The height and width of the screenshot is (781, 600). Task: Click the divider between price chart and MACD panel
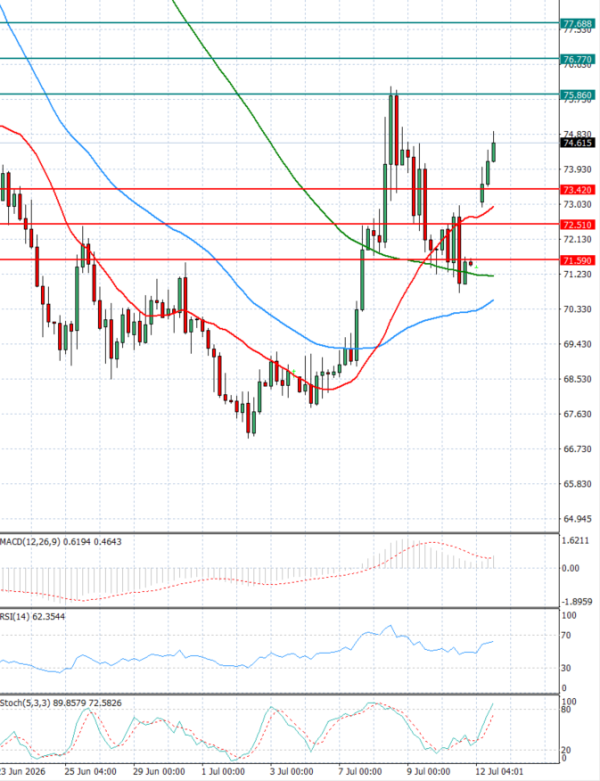279,533
